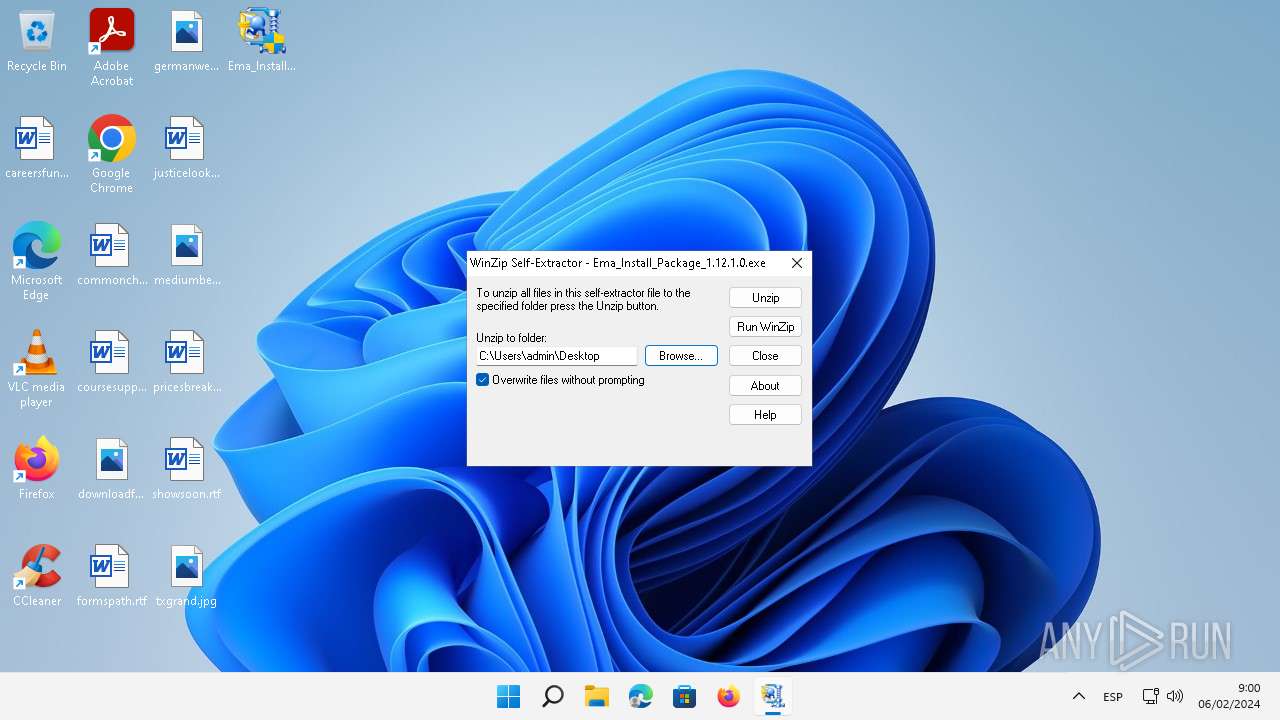
Task: Close the WinZip Self-Extractor window with X
Action: point(797,263)
